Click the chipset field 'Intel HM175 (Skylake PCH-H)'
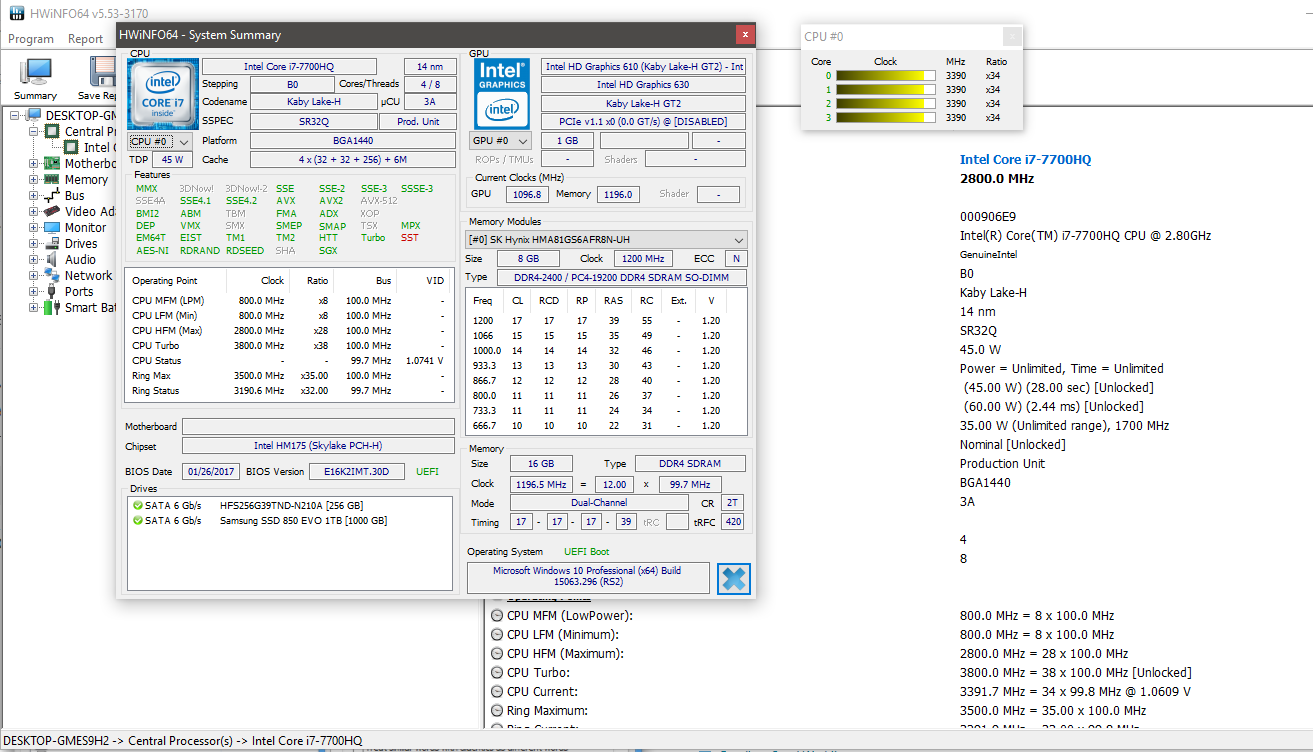This screenshot has height=752, width=1313. coord(317,446)
